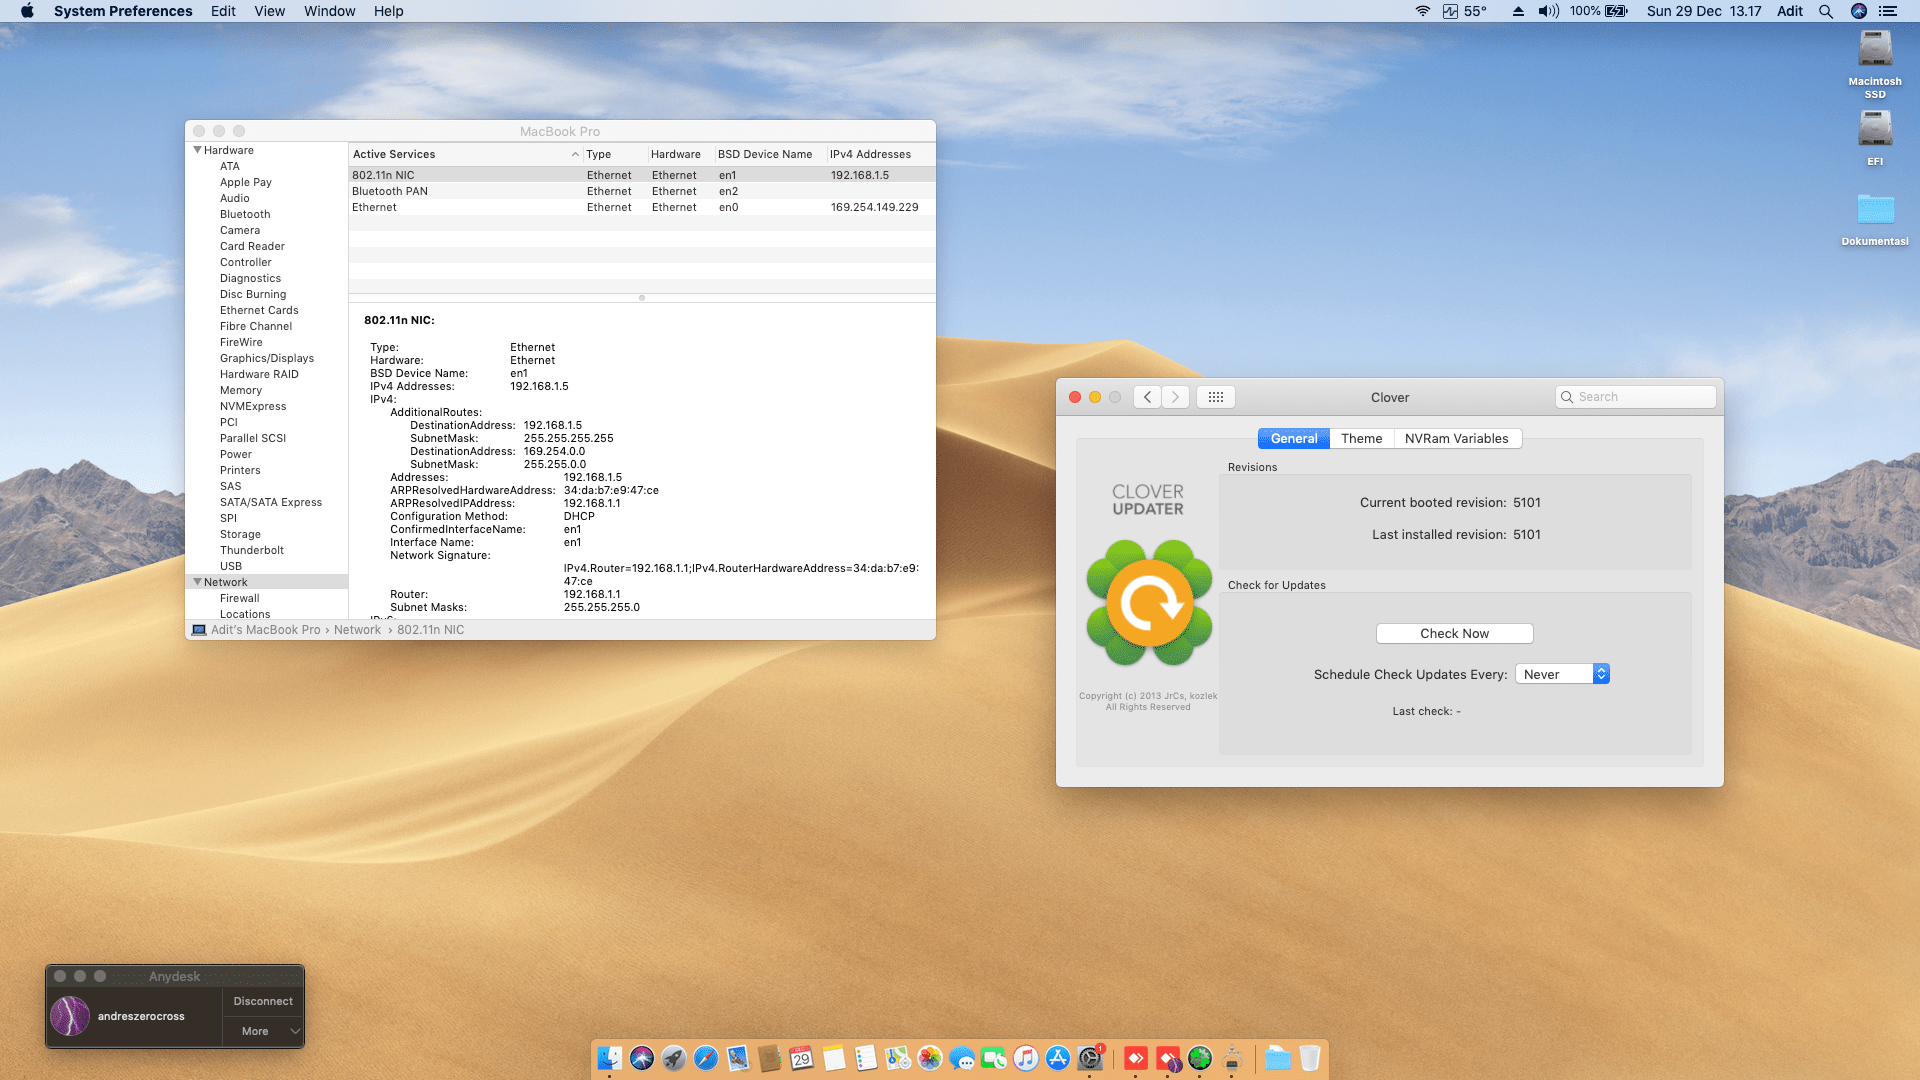Viewport: 1920px width, 1080px height.
Task: Switch to the NVRam Variables tab
Action: pyautogui.click(x=1456, y=438)
